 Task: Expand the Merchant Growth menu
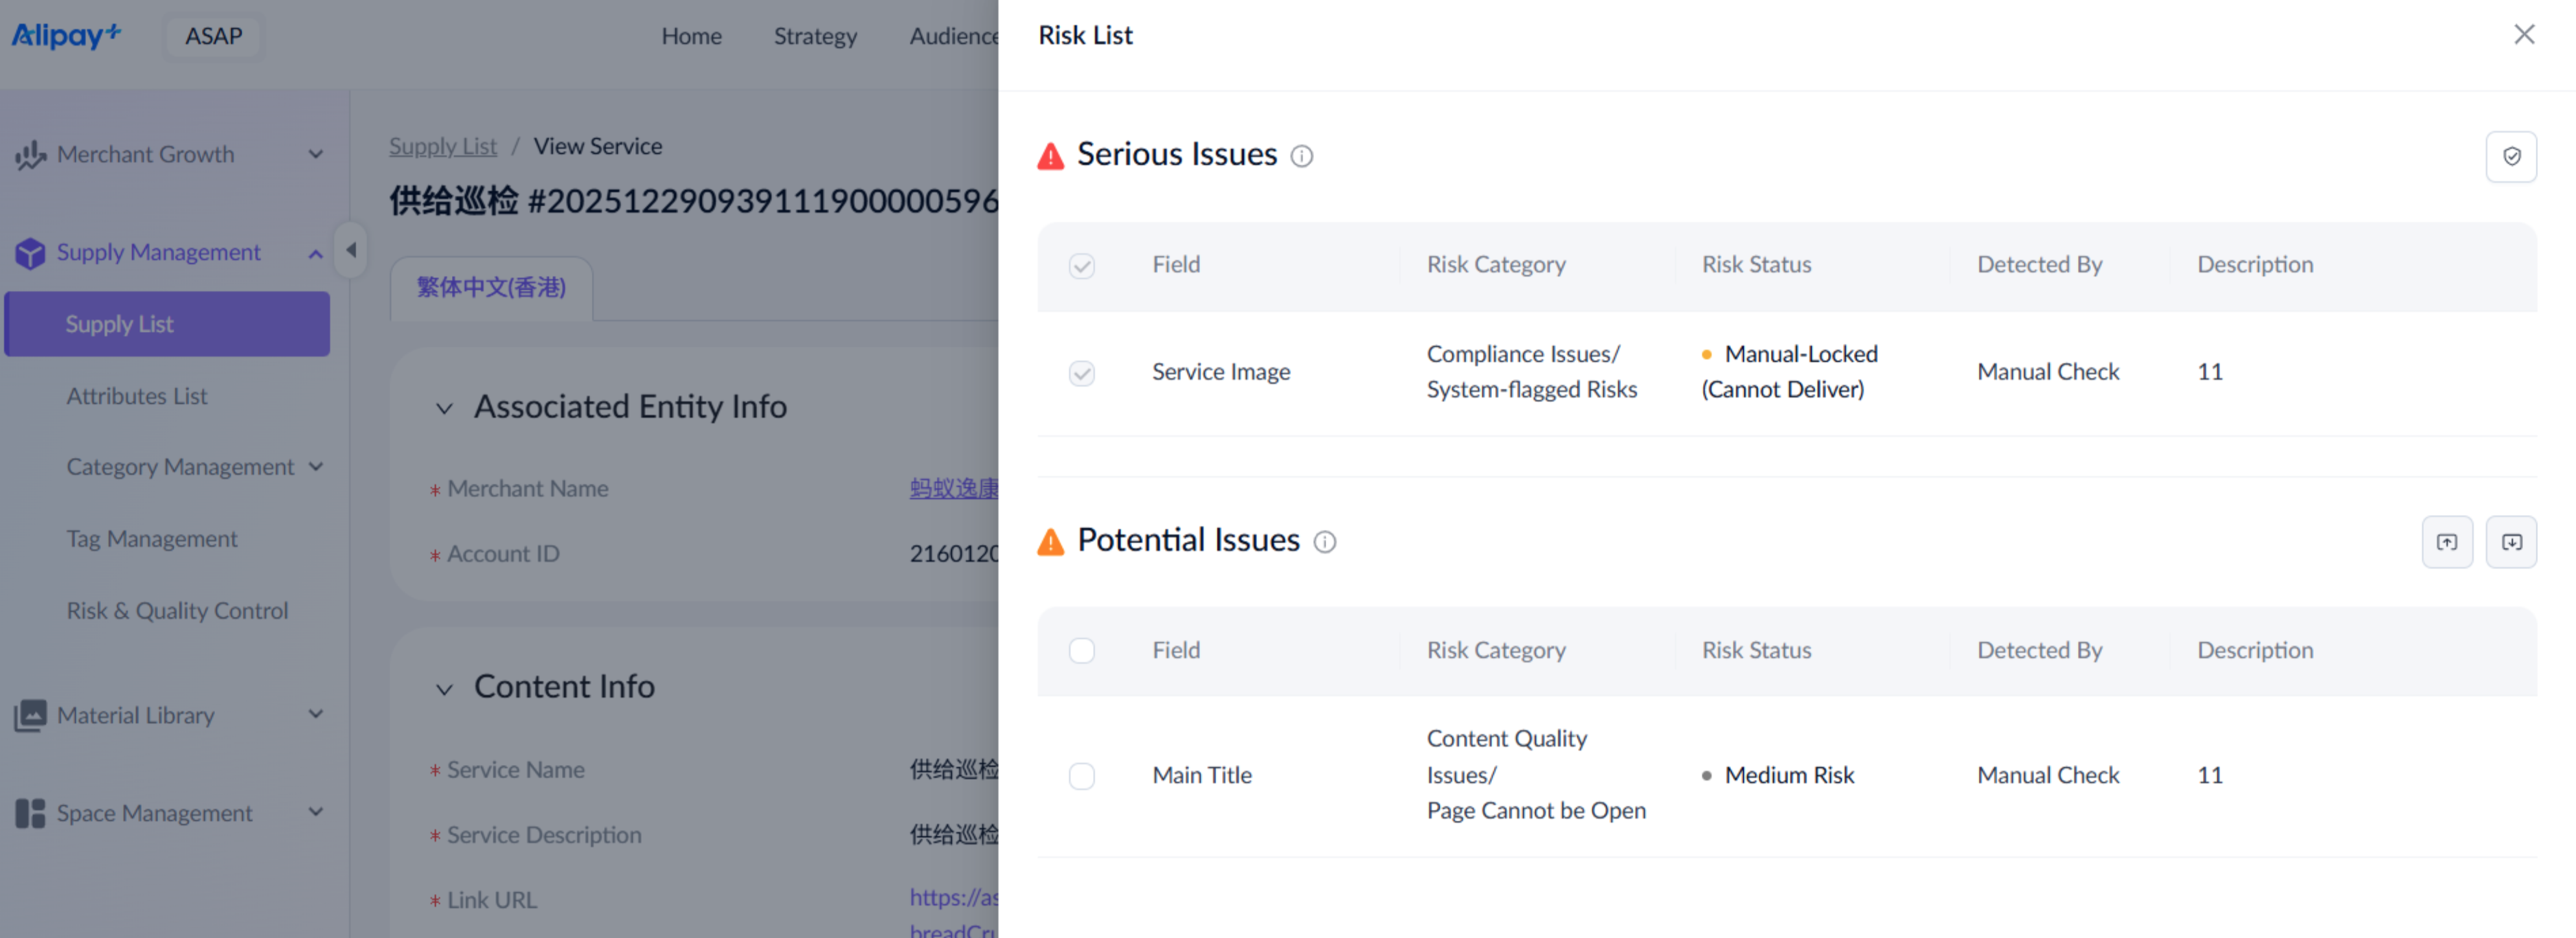(315, 154)
